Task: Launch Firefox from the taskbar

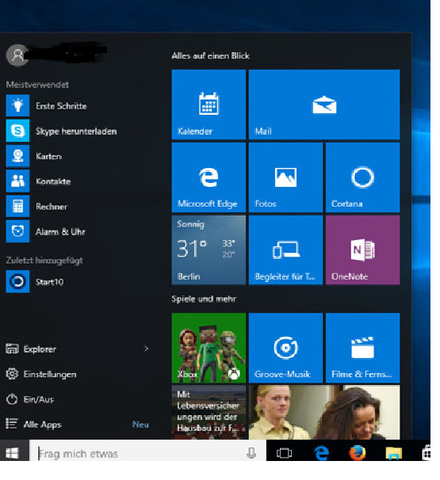Action: click(x=357, y=453)
